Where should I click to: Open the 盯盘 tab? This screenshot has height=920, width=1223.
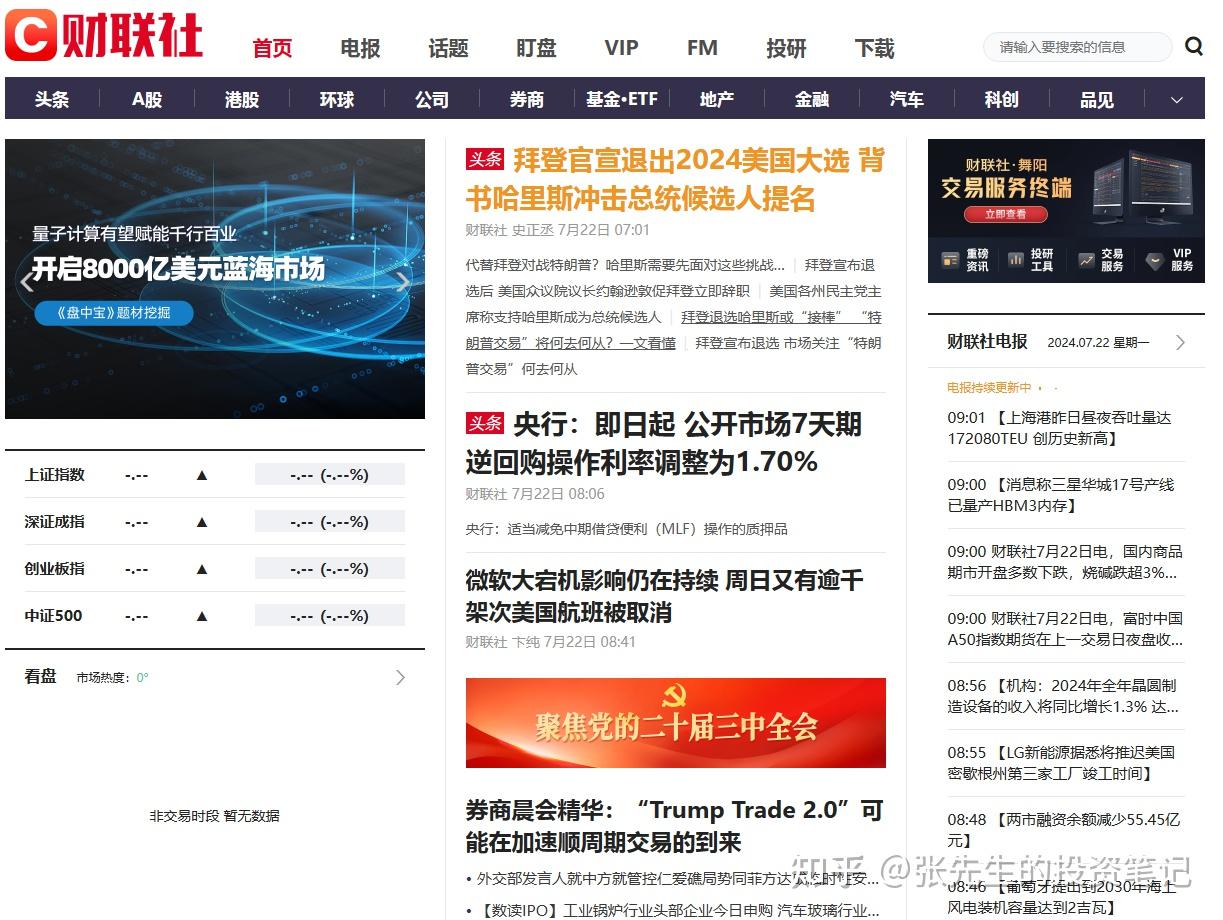pyautogui.click(x=536, y=48)
